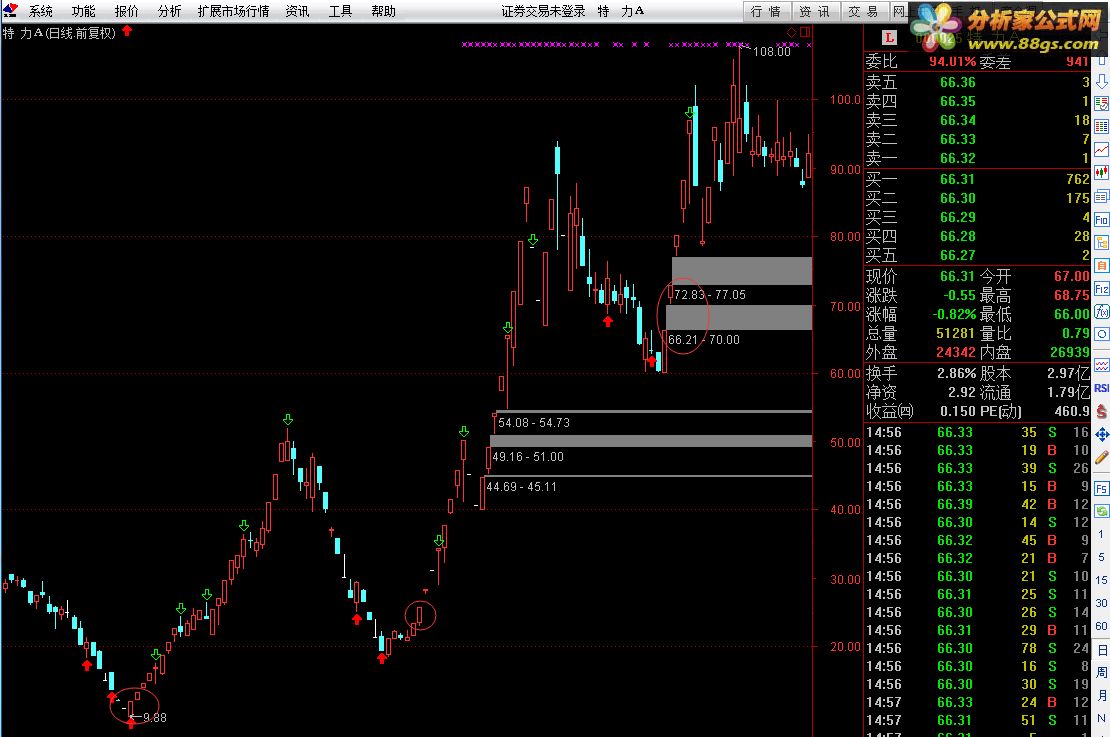The width and height of the screenshot is (1110, 737).
Task: Select the 月 monthly period button
Action: click(x=1102, y=695)
